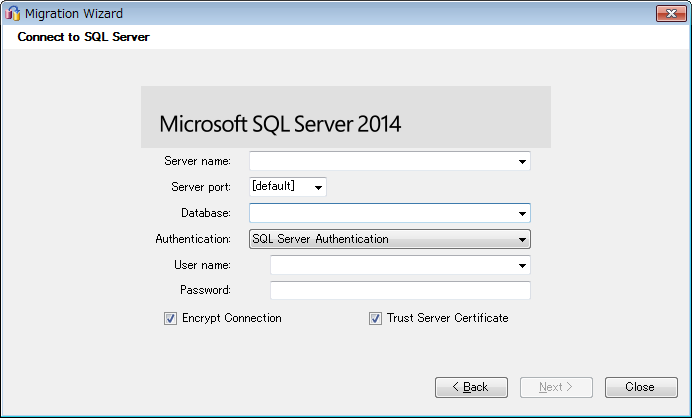Screen dimensions: 692x418
Task: Expand the User name dropdown arrow
Action: click(x=522, y=266)
